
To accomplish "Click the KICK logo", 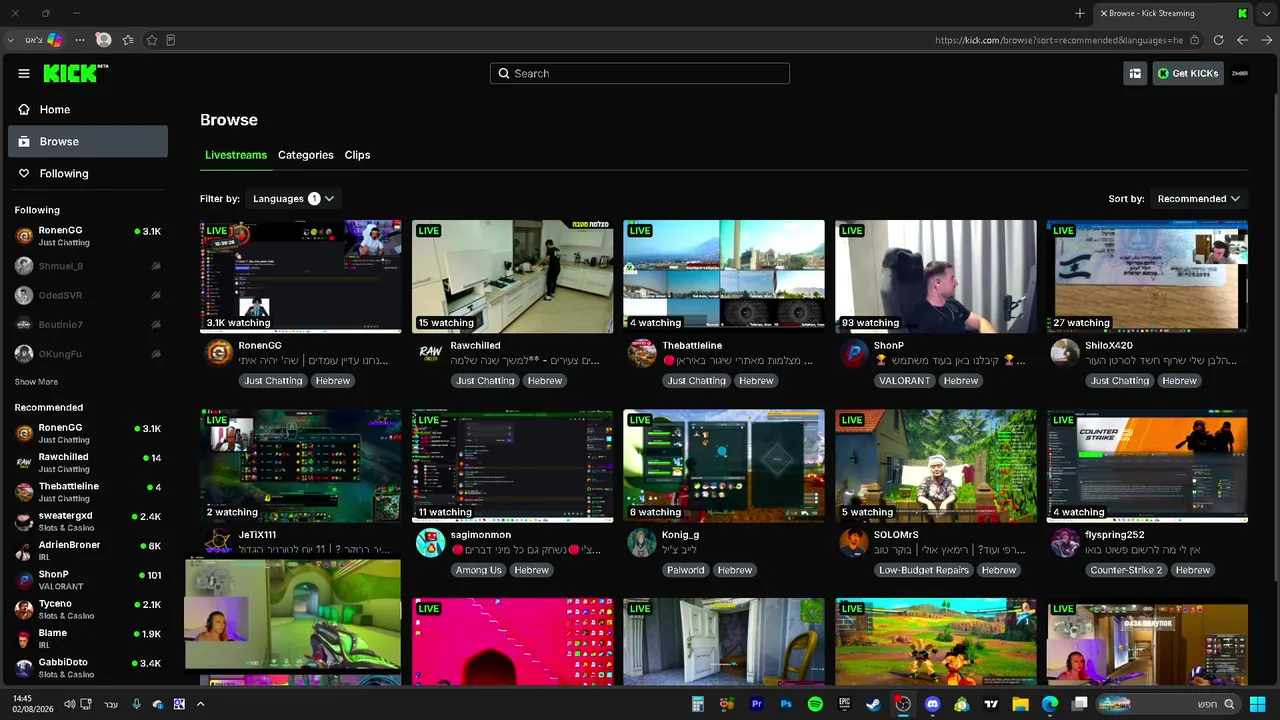I will point(76,73).
